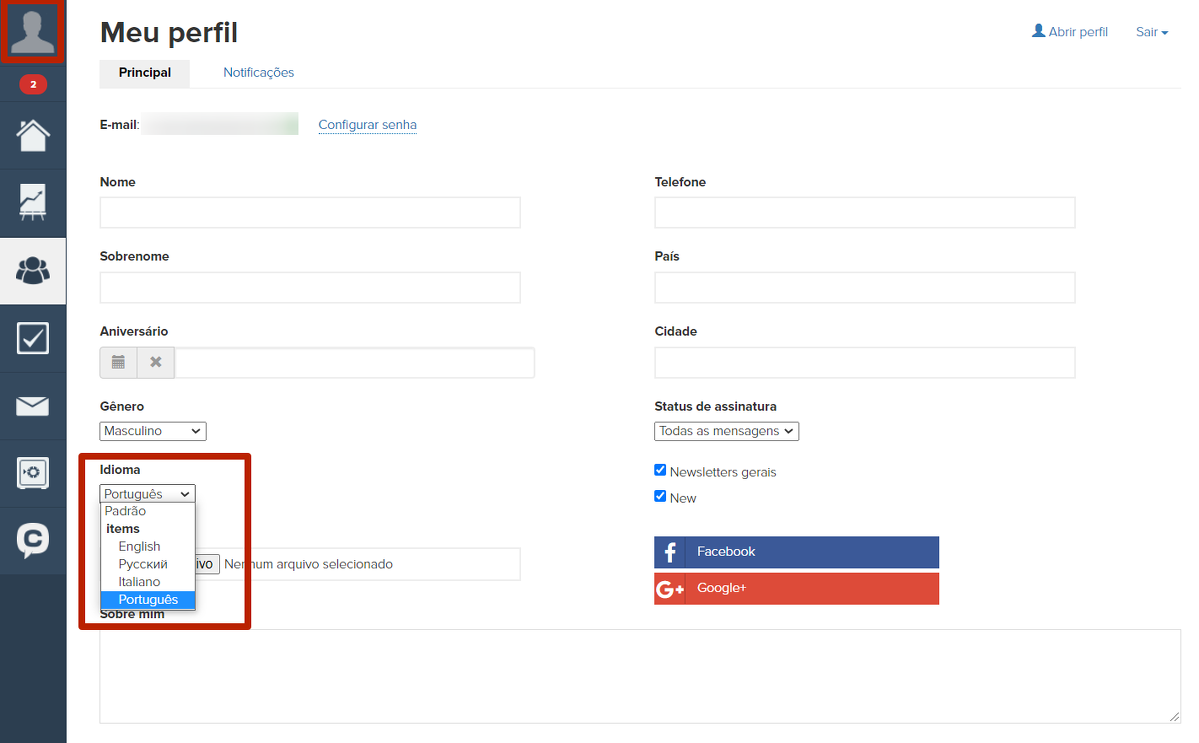Toggle the New checkbox
The height and width of the screenshot is (743, 1199).
(x=660, y=496)
